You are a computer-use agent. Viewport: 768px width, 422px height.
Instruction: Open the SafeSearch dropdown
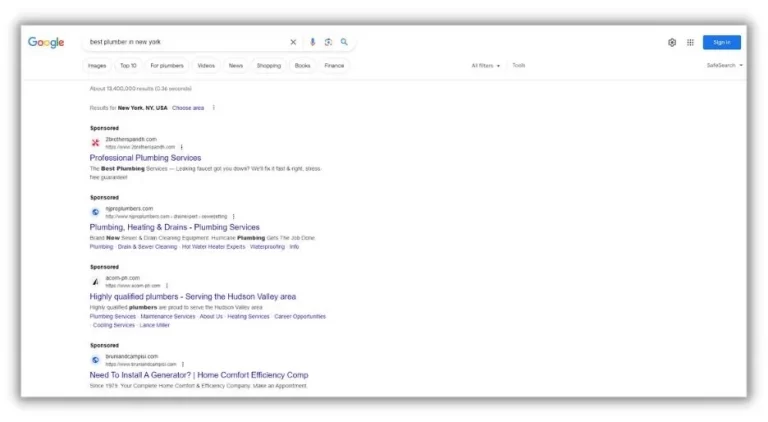coord(724,66)
